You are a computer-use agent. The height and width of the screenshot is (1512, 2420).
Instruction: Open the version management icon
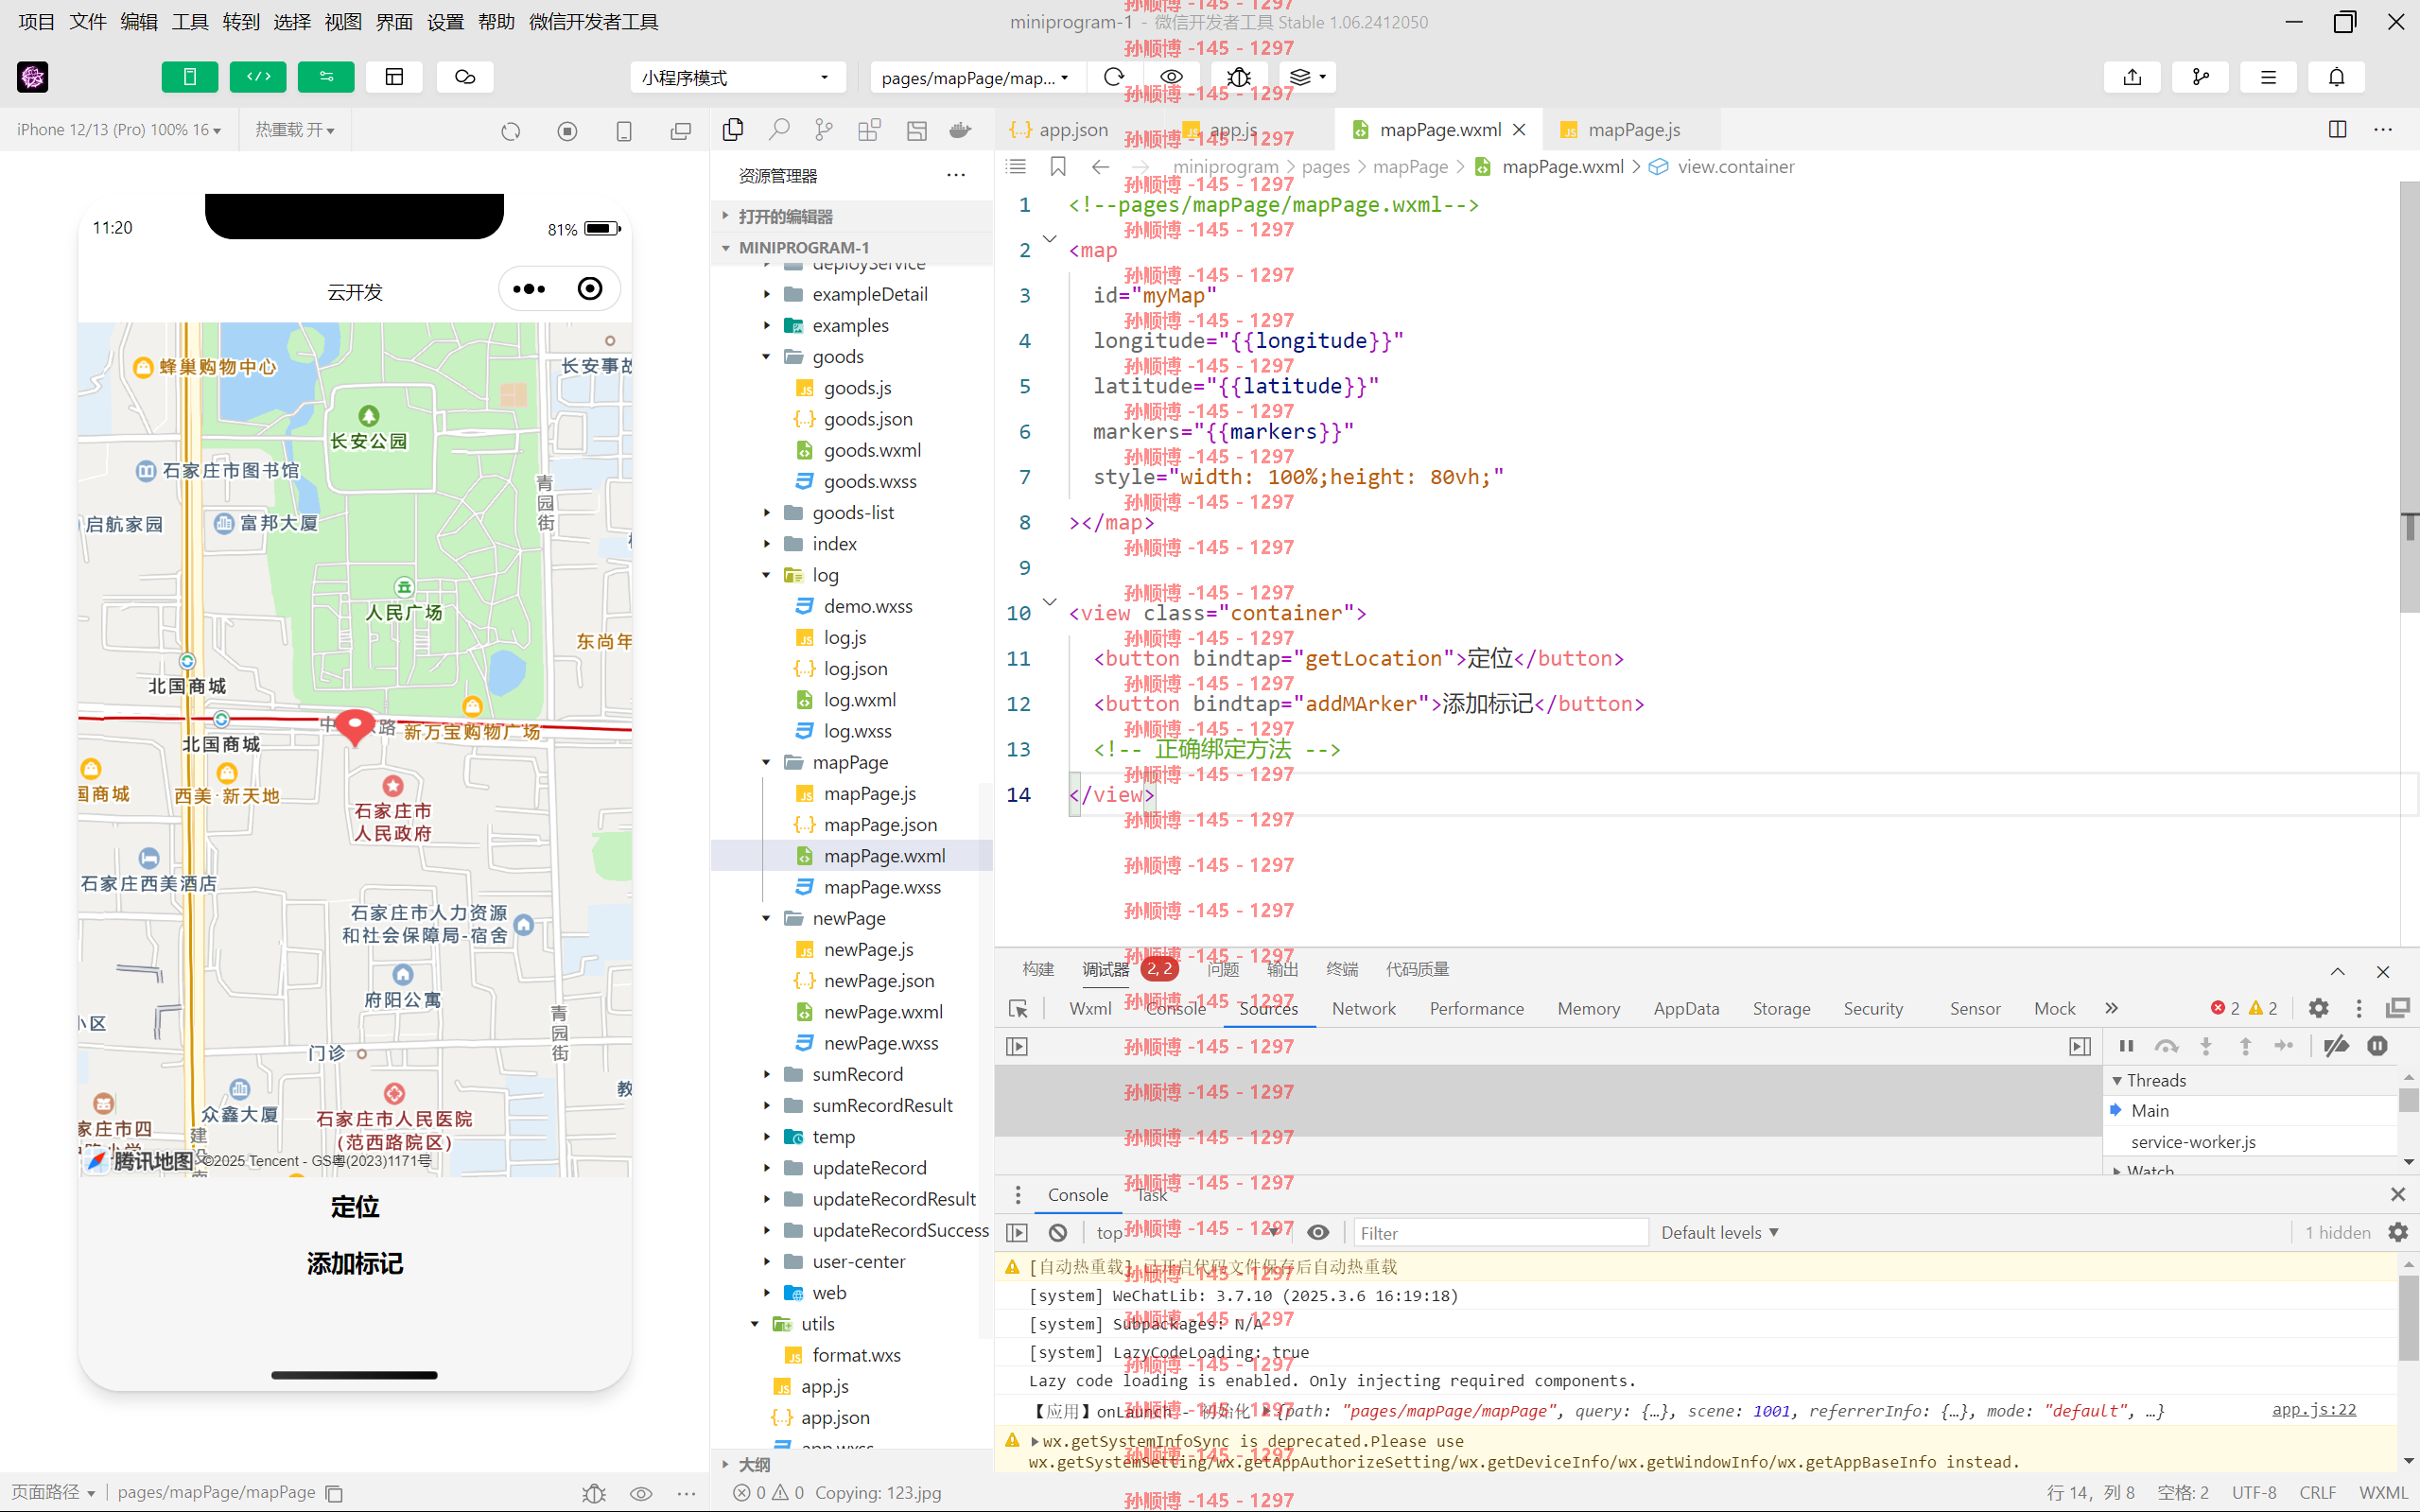(x=2200, y=77)
